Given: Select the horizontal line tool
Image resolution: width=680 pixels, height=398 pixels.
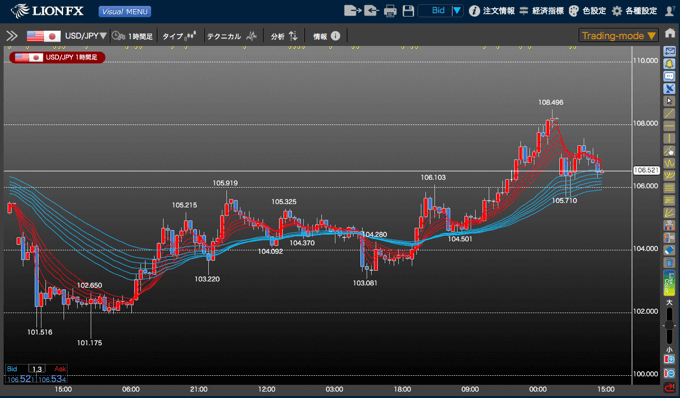Looking at the screenshot, I should (669, 126).
